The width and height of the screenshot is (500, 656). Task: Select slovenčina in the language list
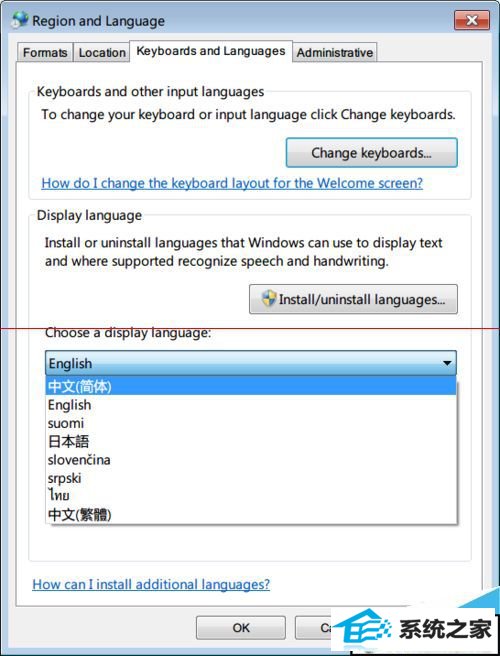(x=251, y=460)
